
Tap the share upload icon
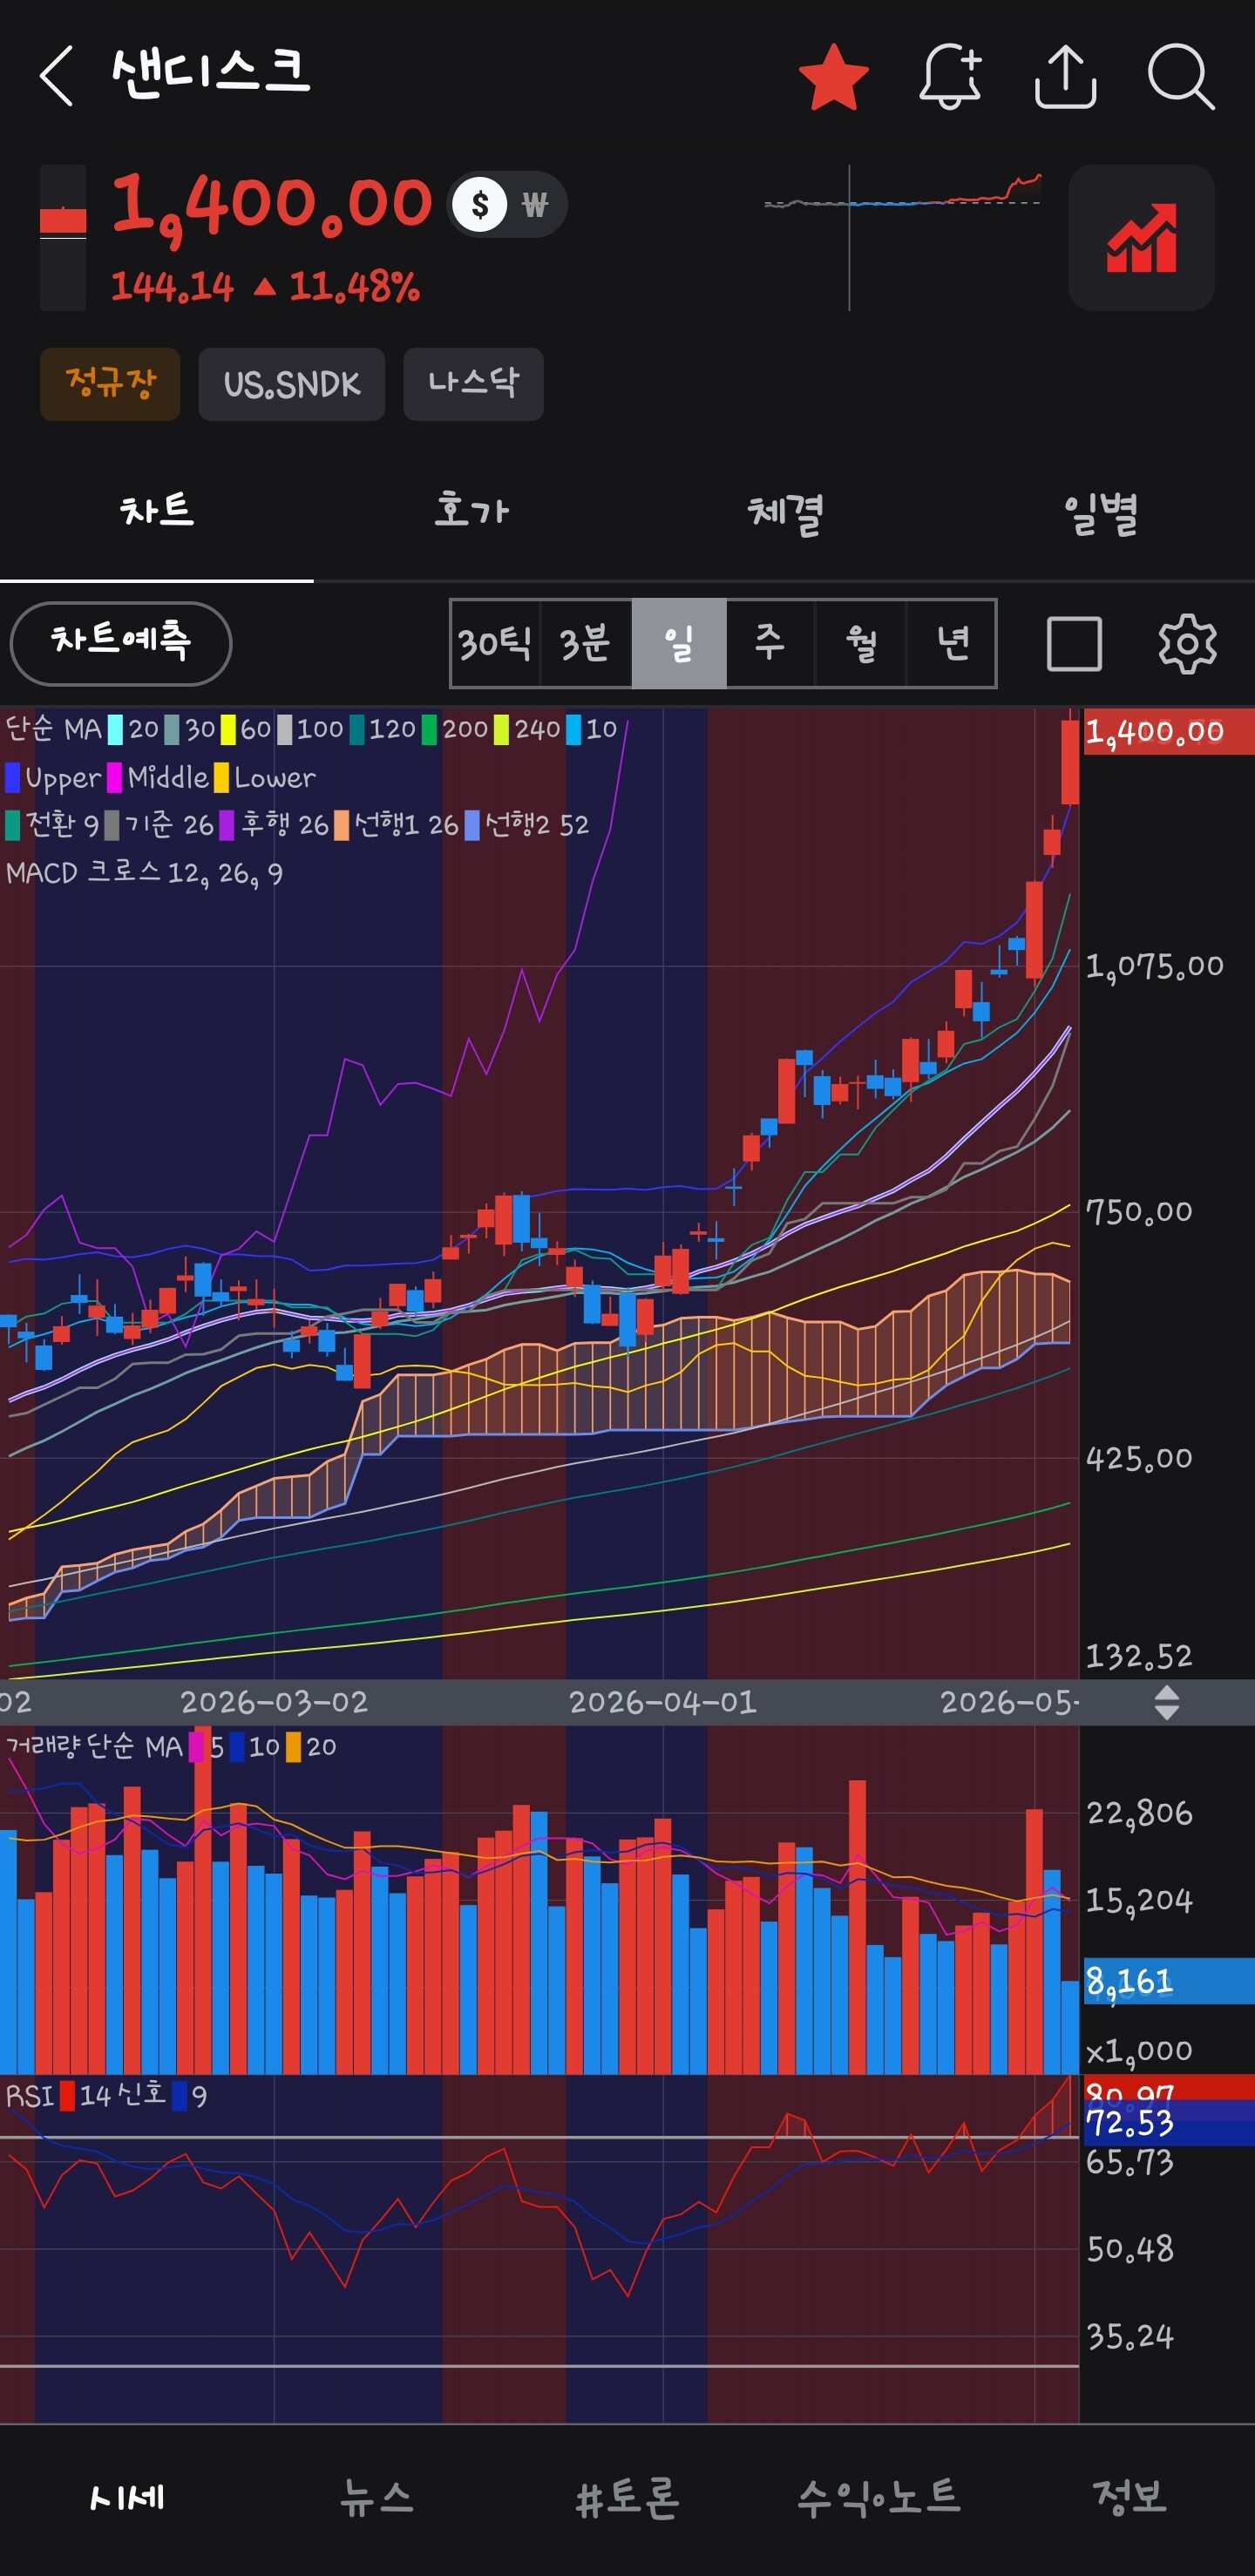pos(1065,76)
